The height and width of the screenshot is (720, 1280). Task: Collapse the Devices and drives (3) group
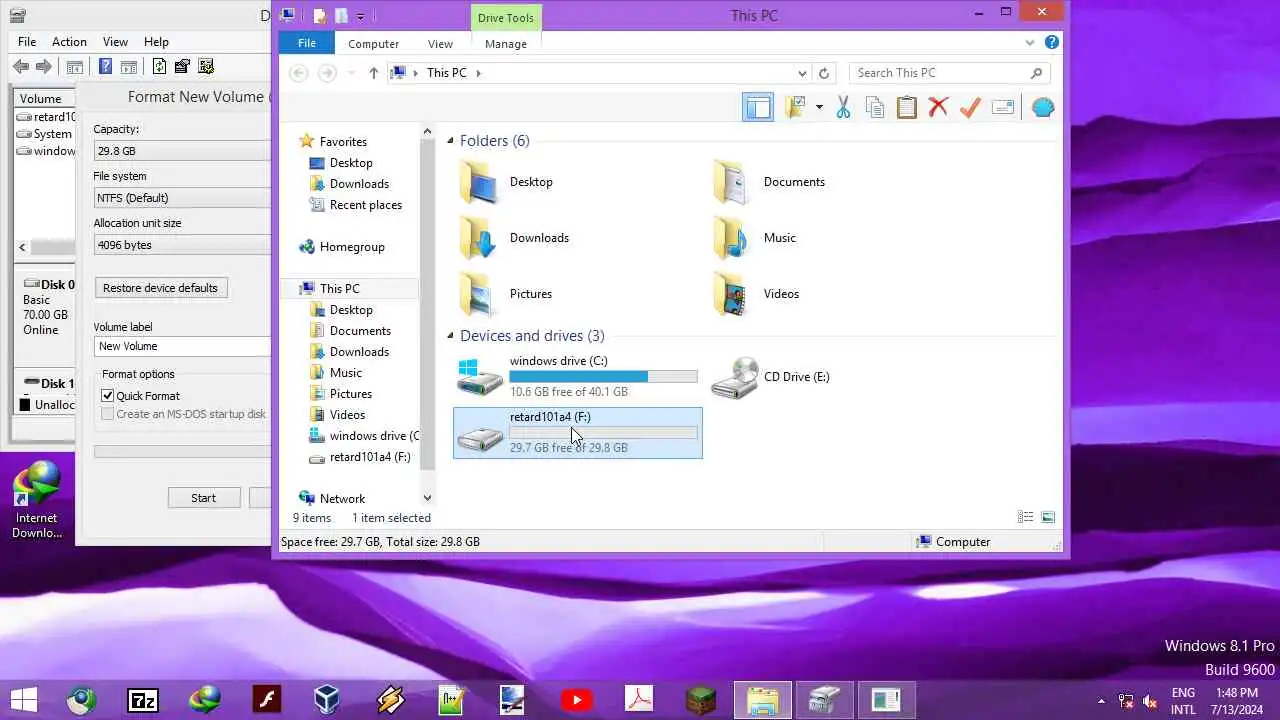pyautogui.click(x=450, y=336)
